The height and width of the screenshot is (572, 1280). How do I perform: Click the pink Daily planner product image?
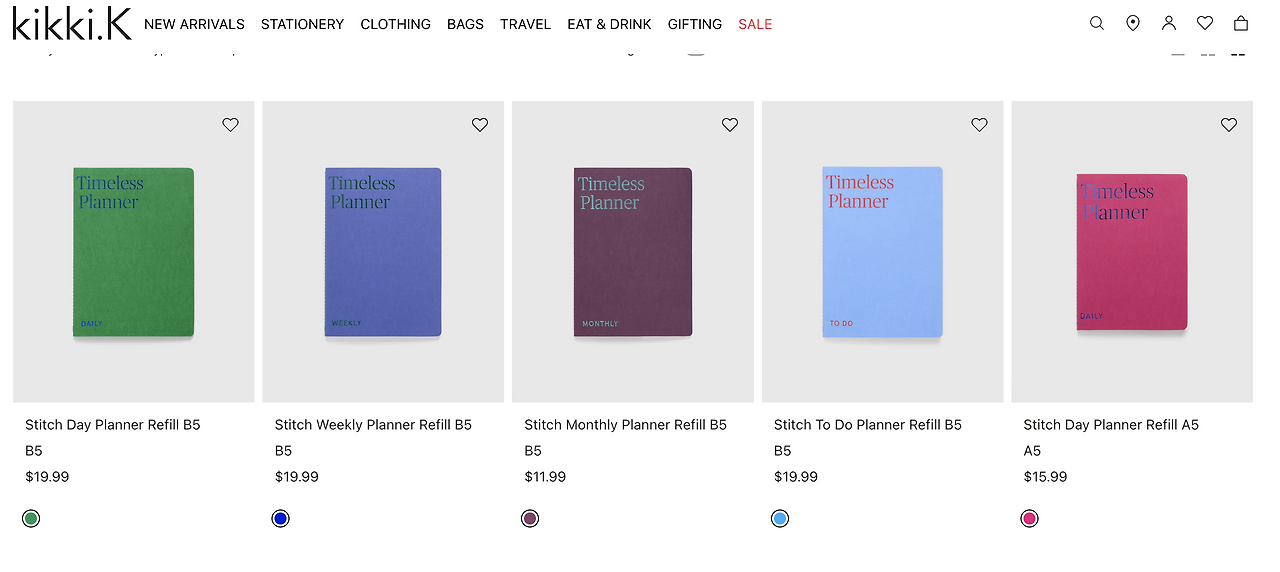[1132, 252]
